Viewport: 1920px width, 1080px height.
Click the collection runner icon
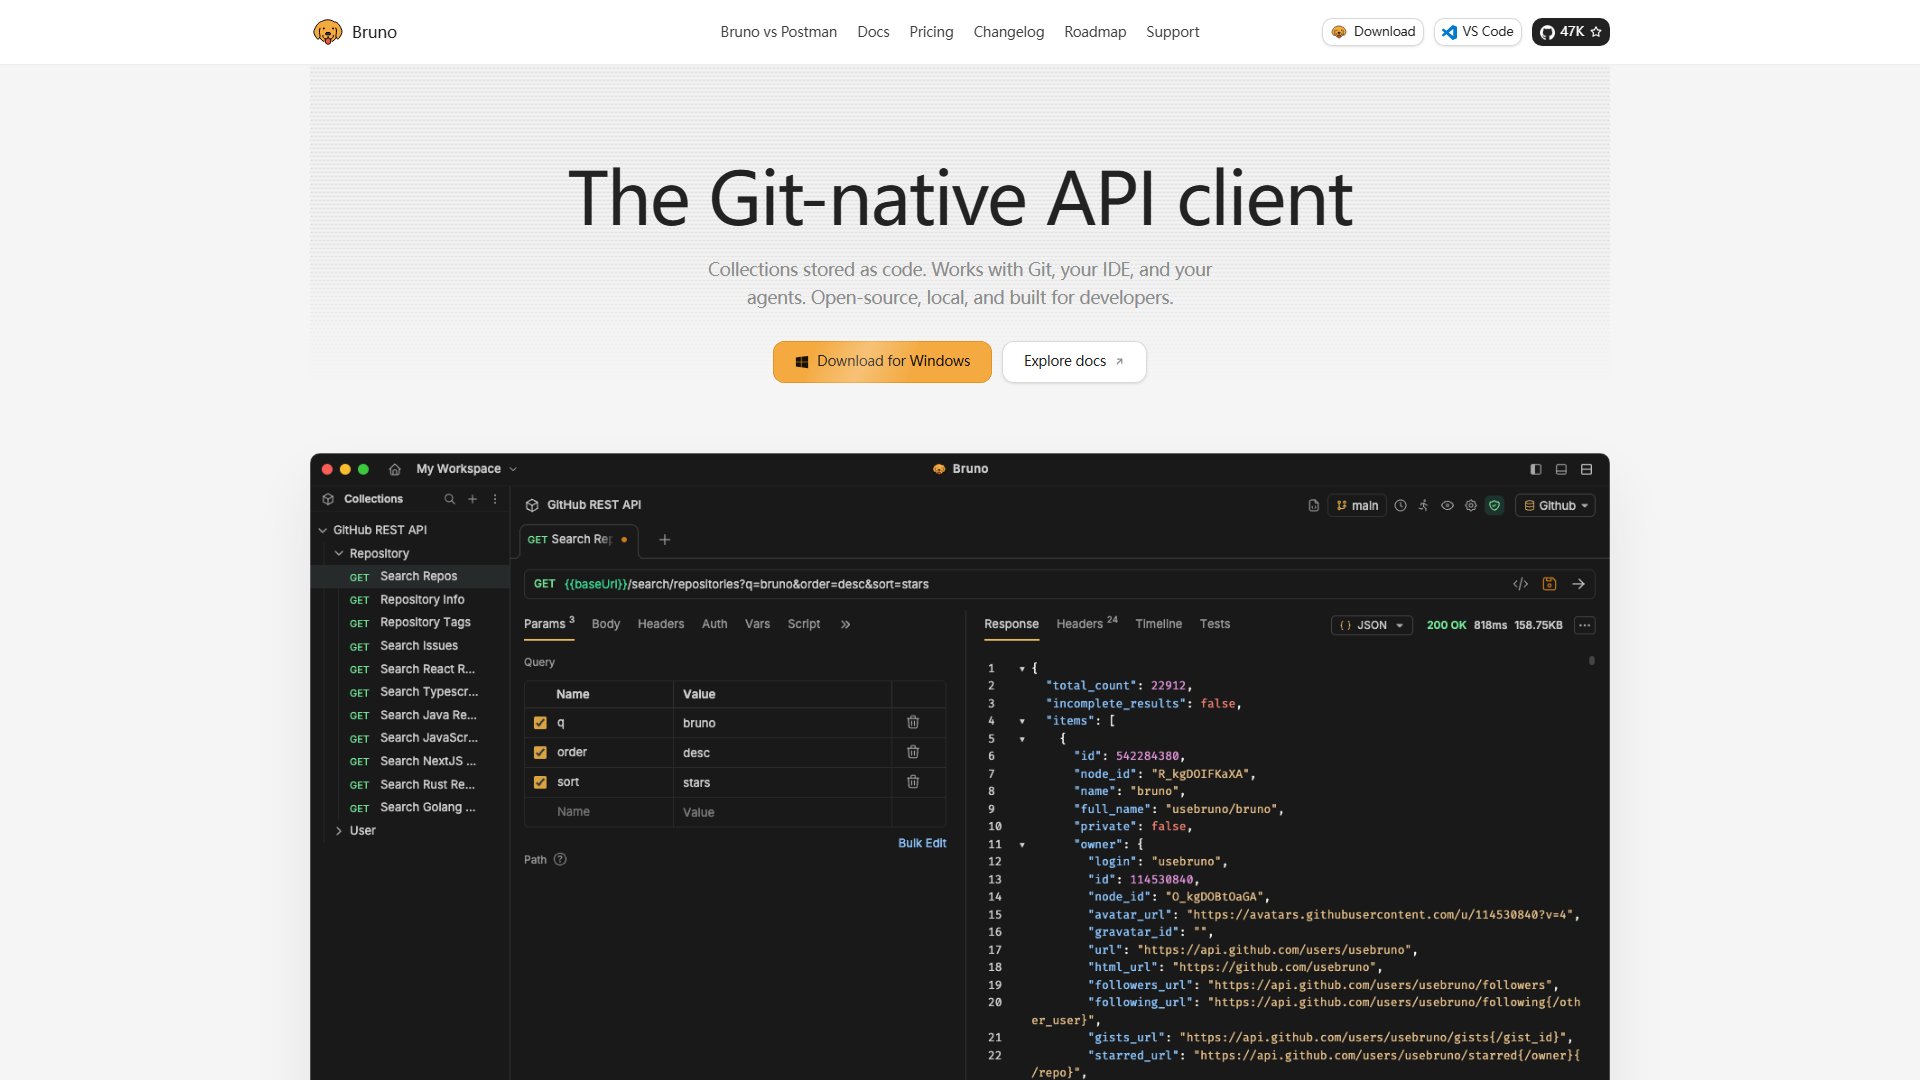click(x=1424, y=506)
